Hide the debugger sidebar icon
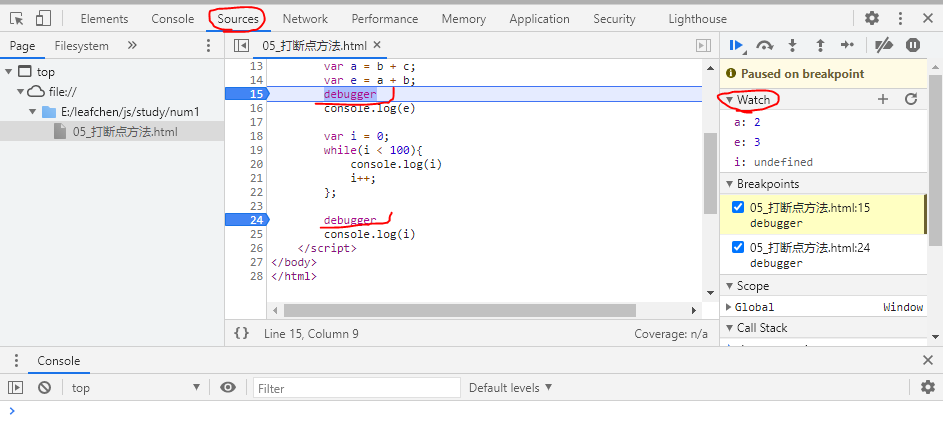The height and width of the screenshot is (443, 943). [703, 46]
